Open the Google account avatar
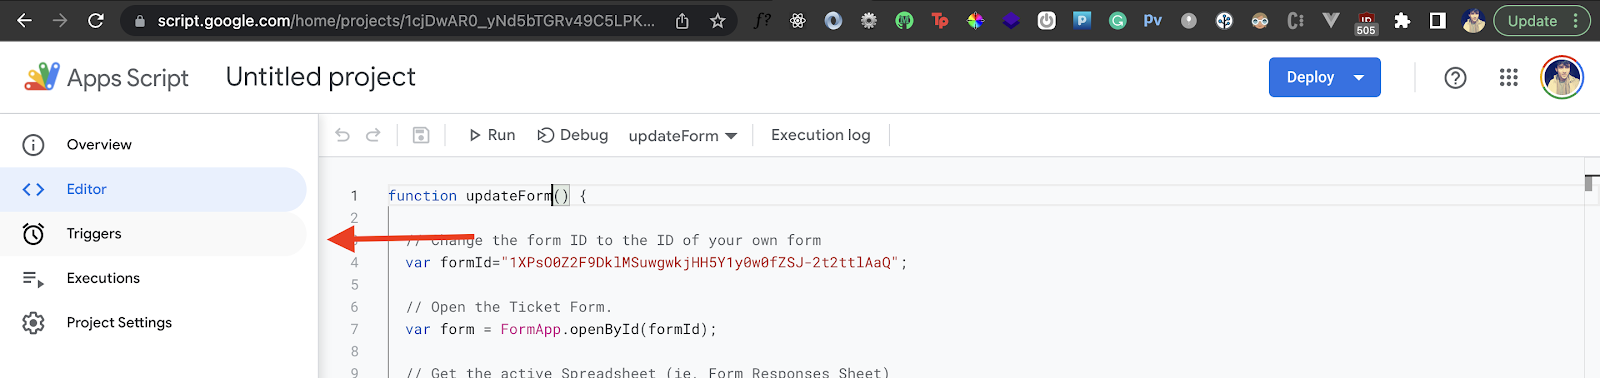This screenshot has height=378, width=1600. (1562, 77)
